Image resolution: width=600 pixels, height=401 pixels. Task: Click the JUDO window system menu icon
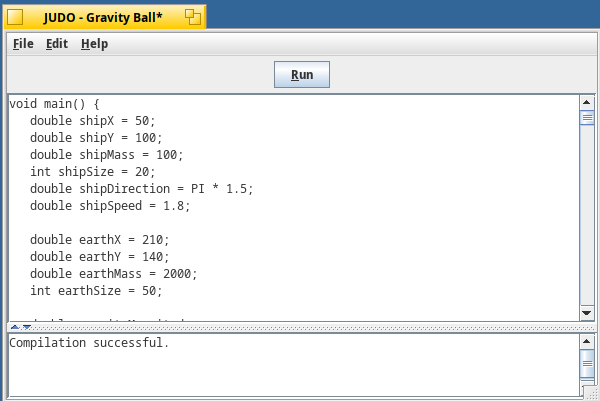[15, 17]
